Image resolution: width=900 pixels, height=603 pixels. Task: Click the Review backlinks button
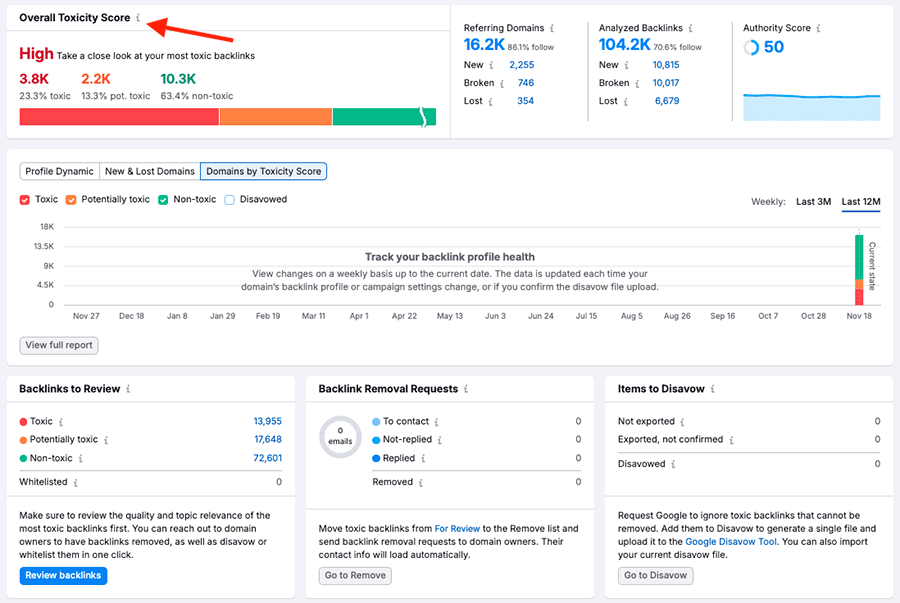[x=63, y=575]
